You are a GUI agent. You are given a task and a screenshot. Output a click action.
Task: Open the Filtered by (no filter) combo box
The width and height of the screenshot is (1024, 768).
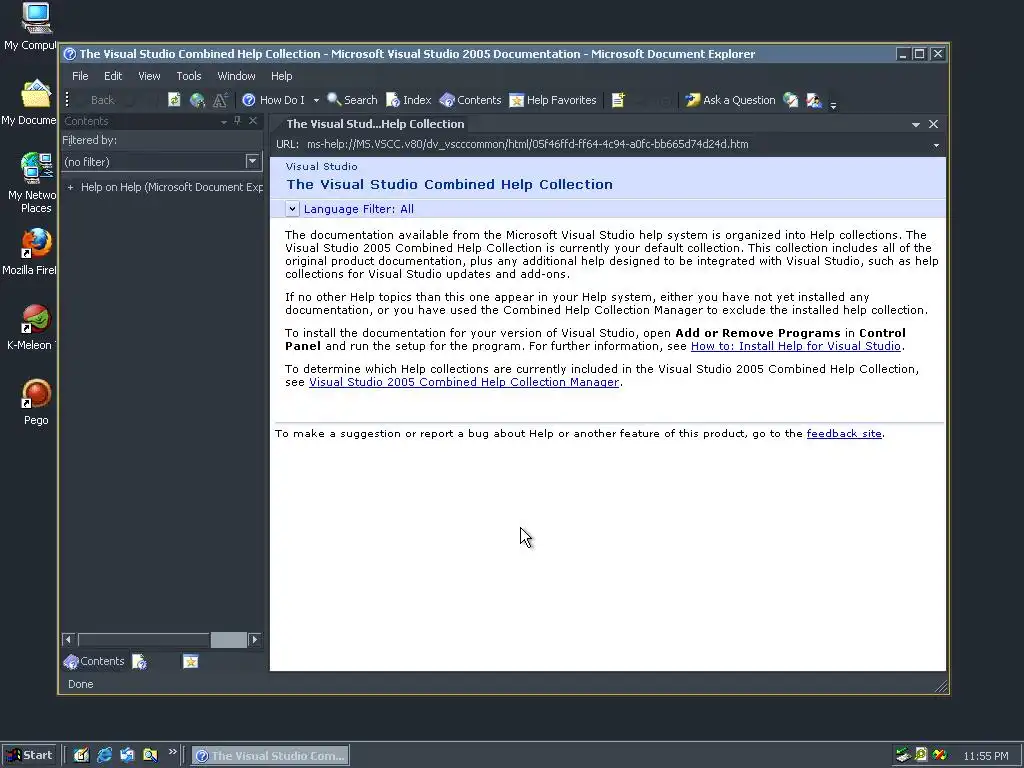coord(162,161)
